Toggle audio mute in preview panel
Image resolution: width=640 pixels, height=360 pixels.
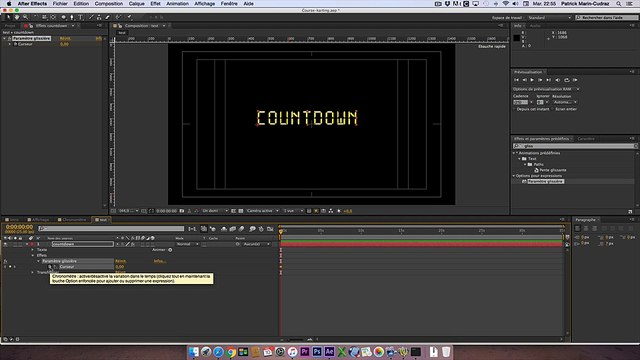pyautogui.click(x=558, y=80)
